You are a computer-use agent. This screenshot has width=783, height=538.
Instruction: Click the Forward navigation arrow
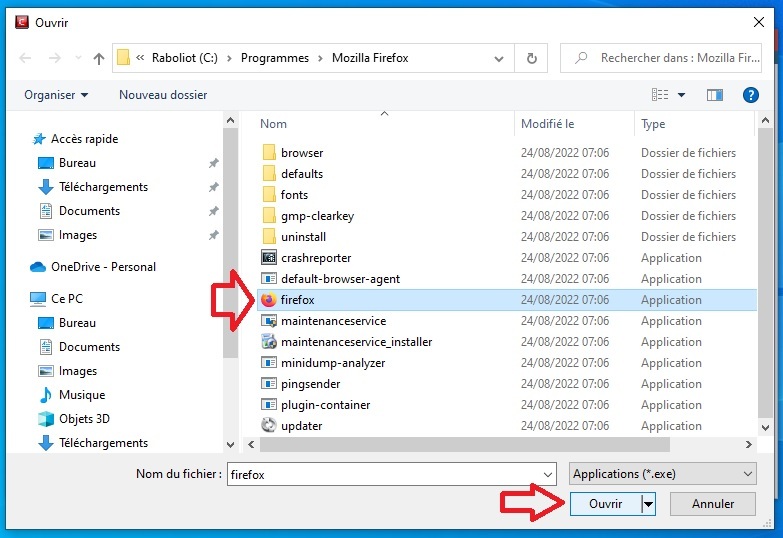pyautogui.click(x=54, y=58)
